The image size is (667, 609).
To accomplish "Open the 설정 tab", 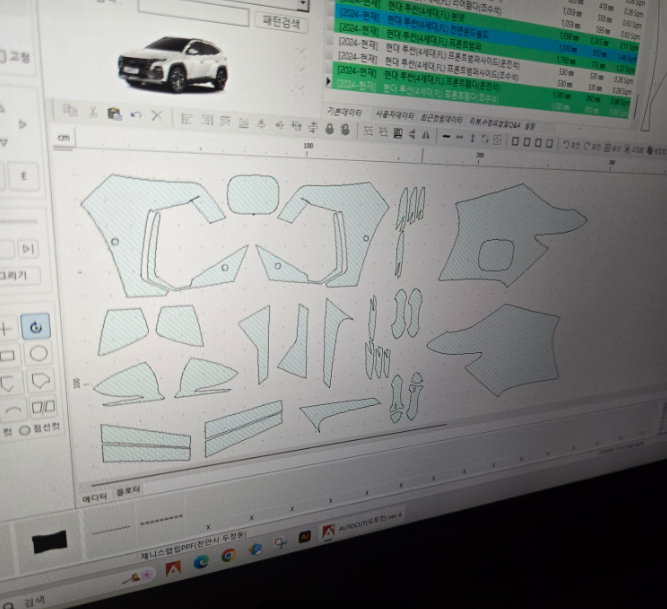I will pyautogui.click(x=530, y=126).
